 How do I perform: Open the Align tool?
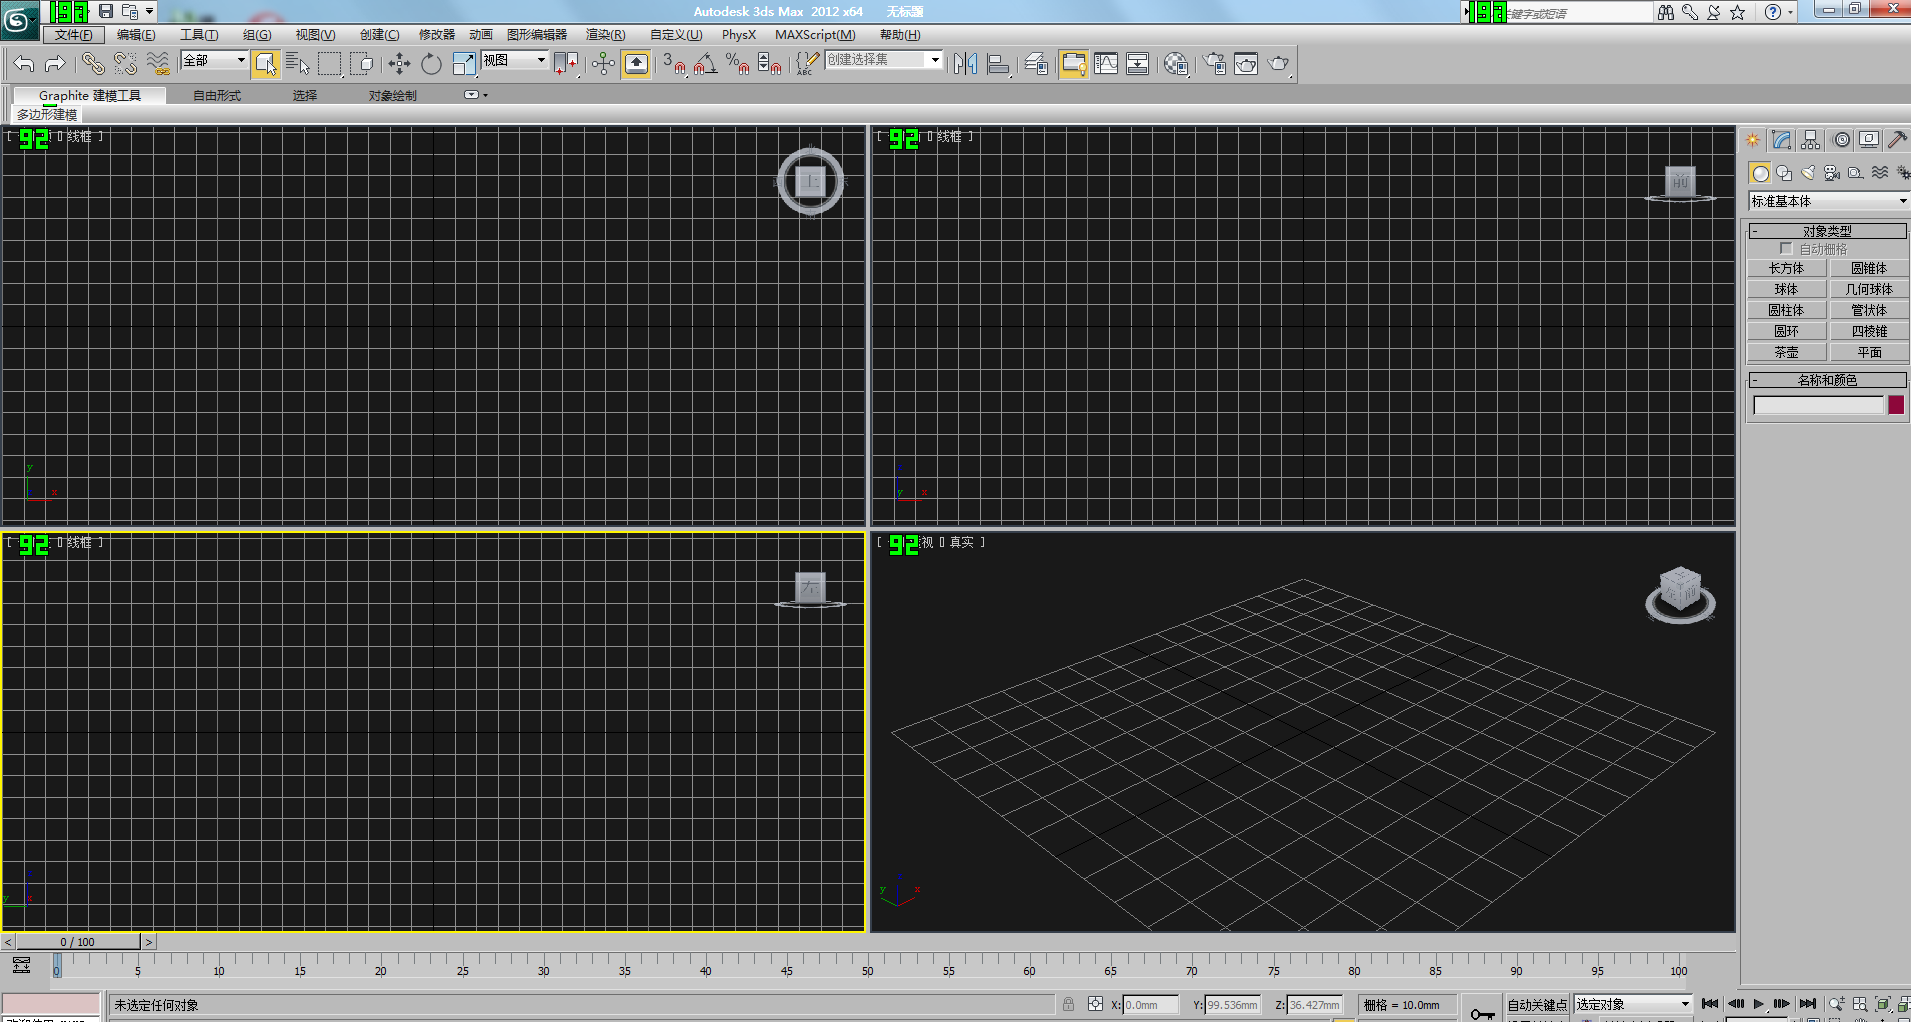[998, 63]
